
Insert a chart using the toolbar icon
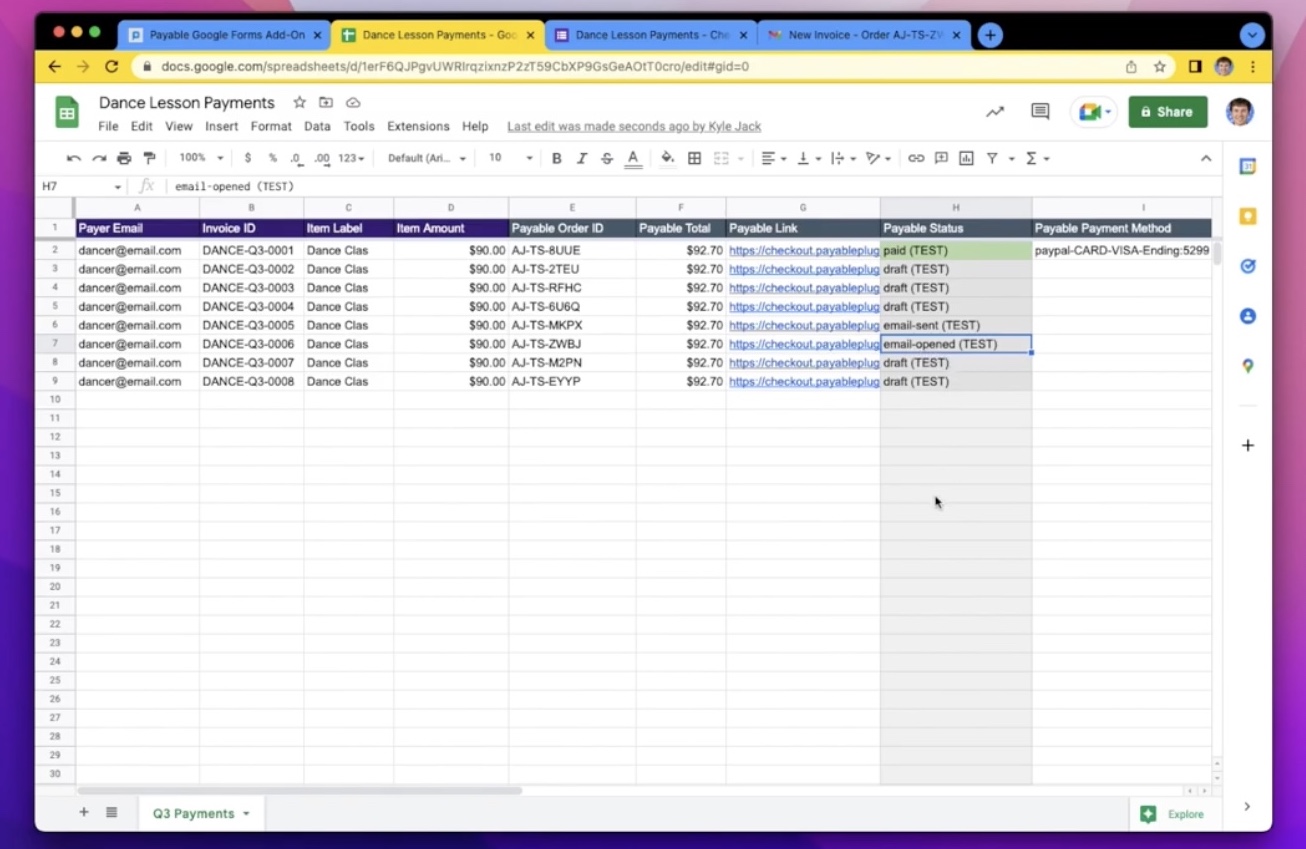[x=964, y=158]
